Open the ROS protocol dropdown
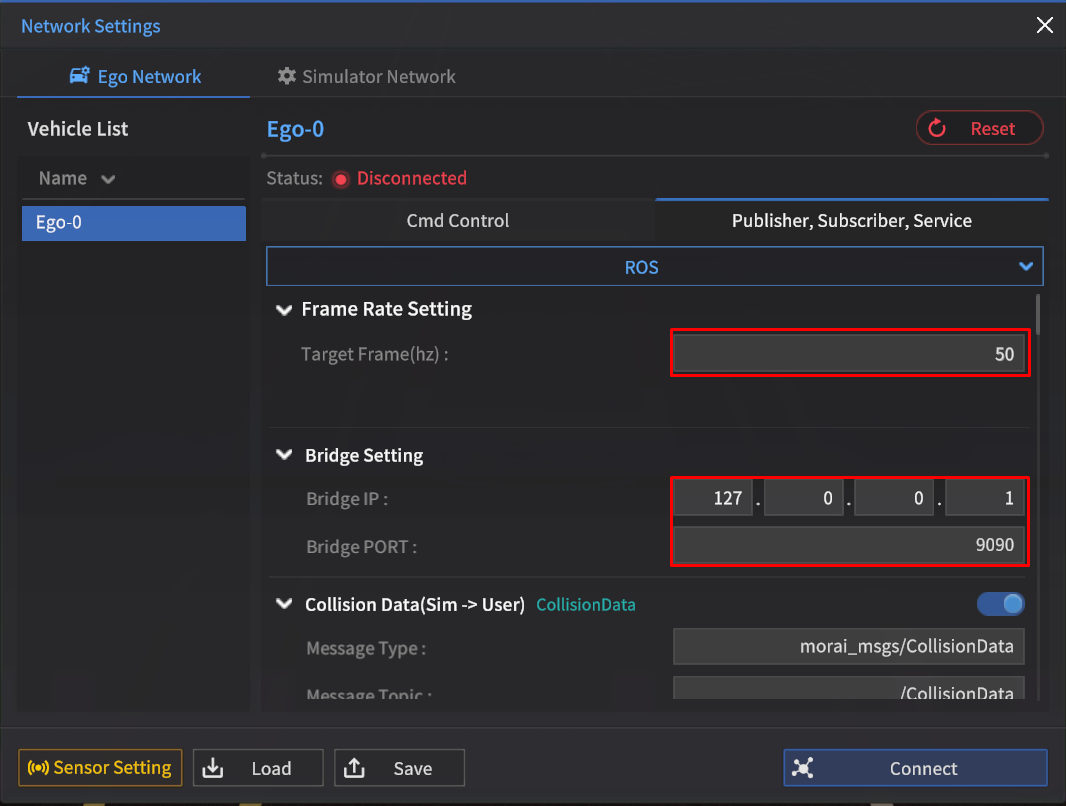 [x=654, y=267]
